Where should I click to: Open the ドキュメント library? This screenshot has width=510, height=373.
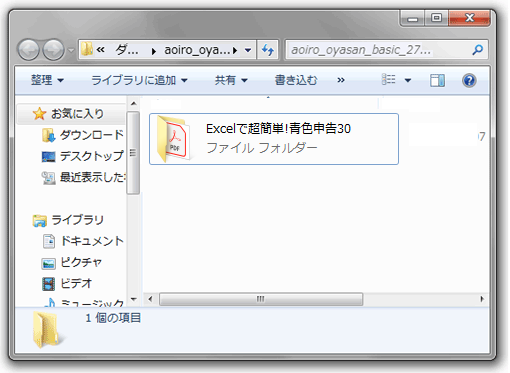click(92, 241)
